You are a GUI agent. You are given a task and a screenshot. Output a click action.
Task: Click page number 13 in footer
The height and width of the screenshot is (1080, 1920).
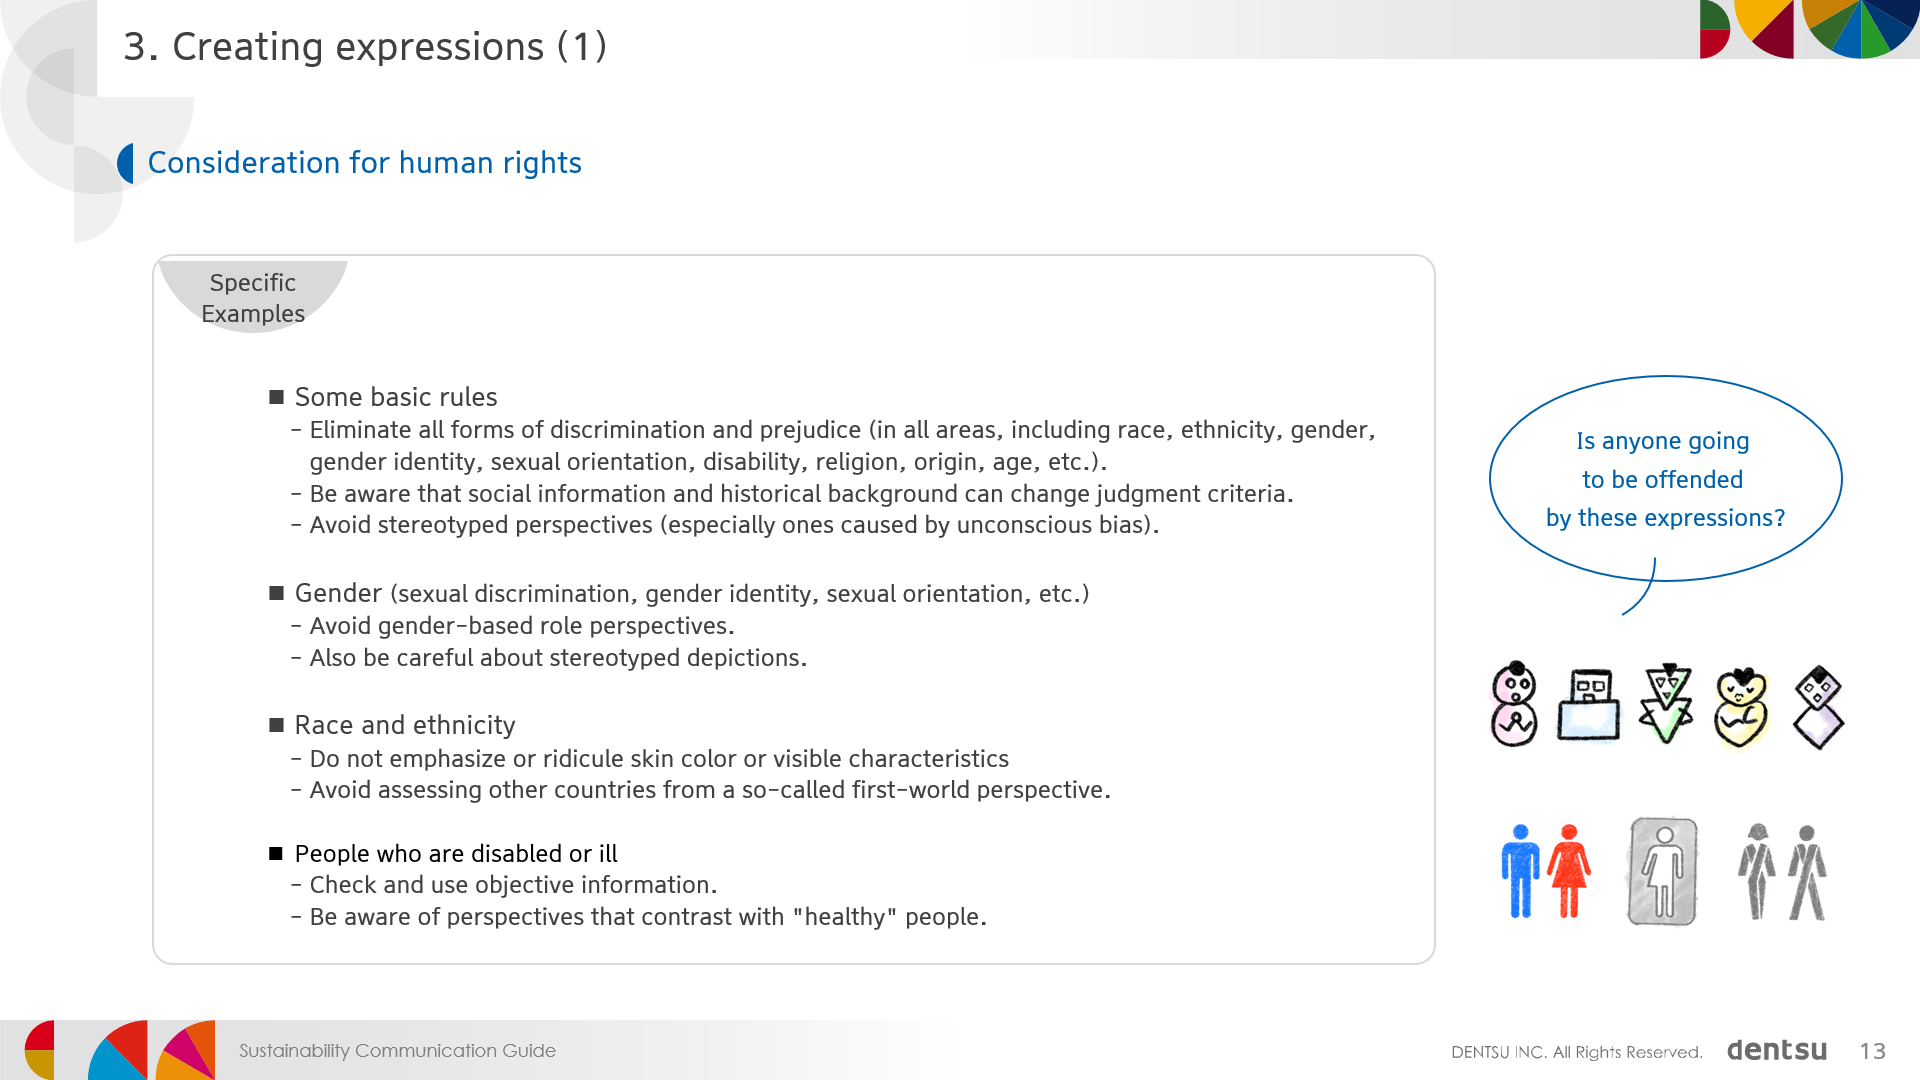(x=1872, y=1051)
